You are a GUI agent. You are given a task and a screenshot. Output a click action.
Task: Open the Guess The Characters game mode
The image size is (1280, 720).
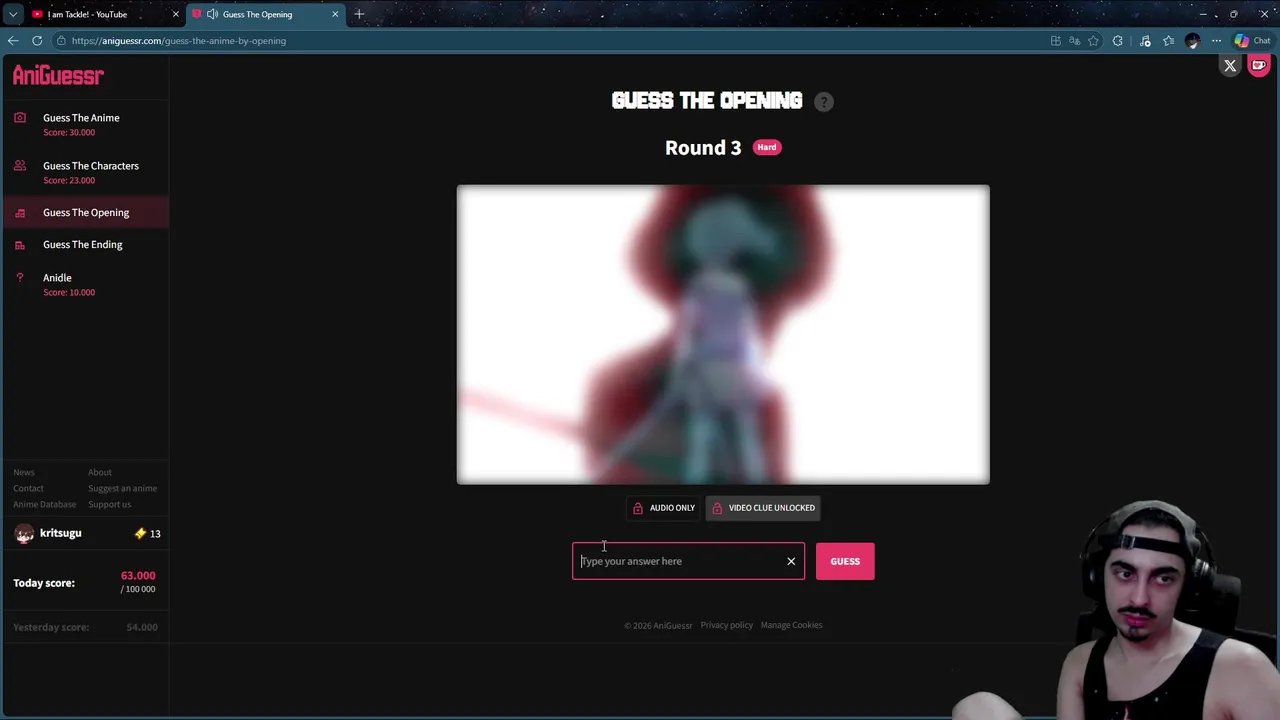[91, 166]
